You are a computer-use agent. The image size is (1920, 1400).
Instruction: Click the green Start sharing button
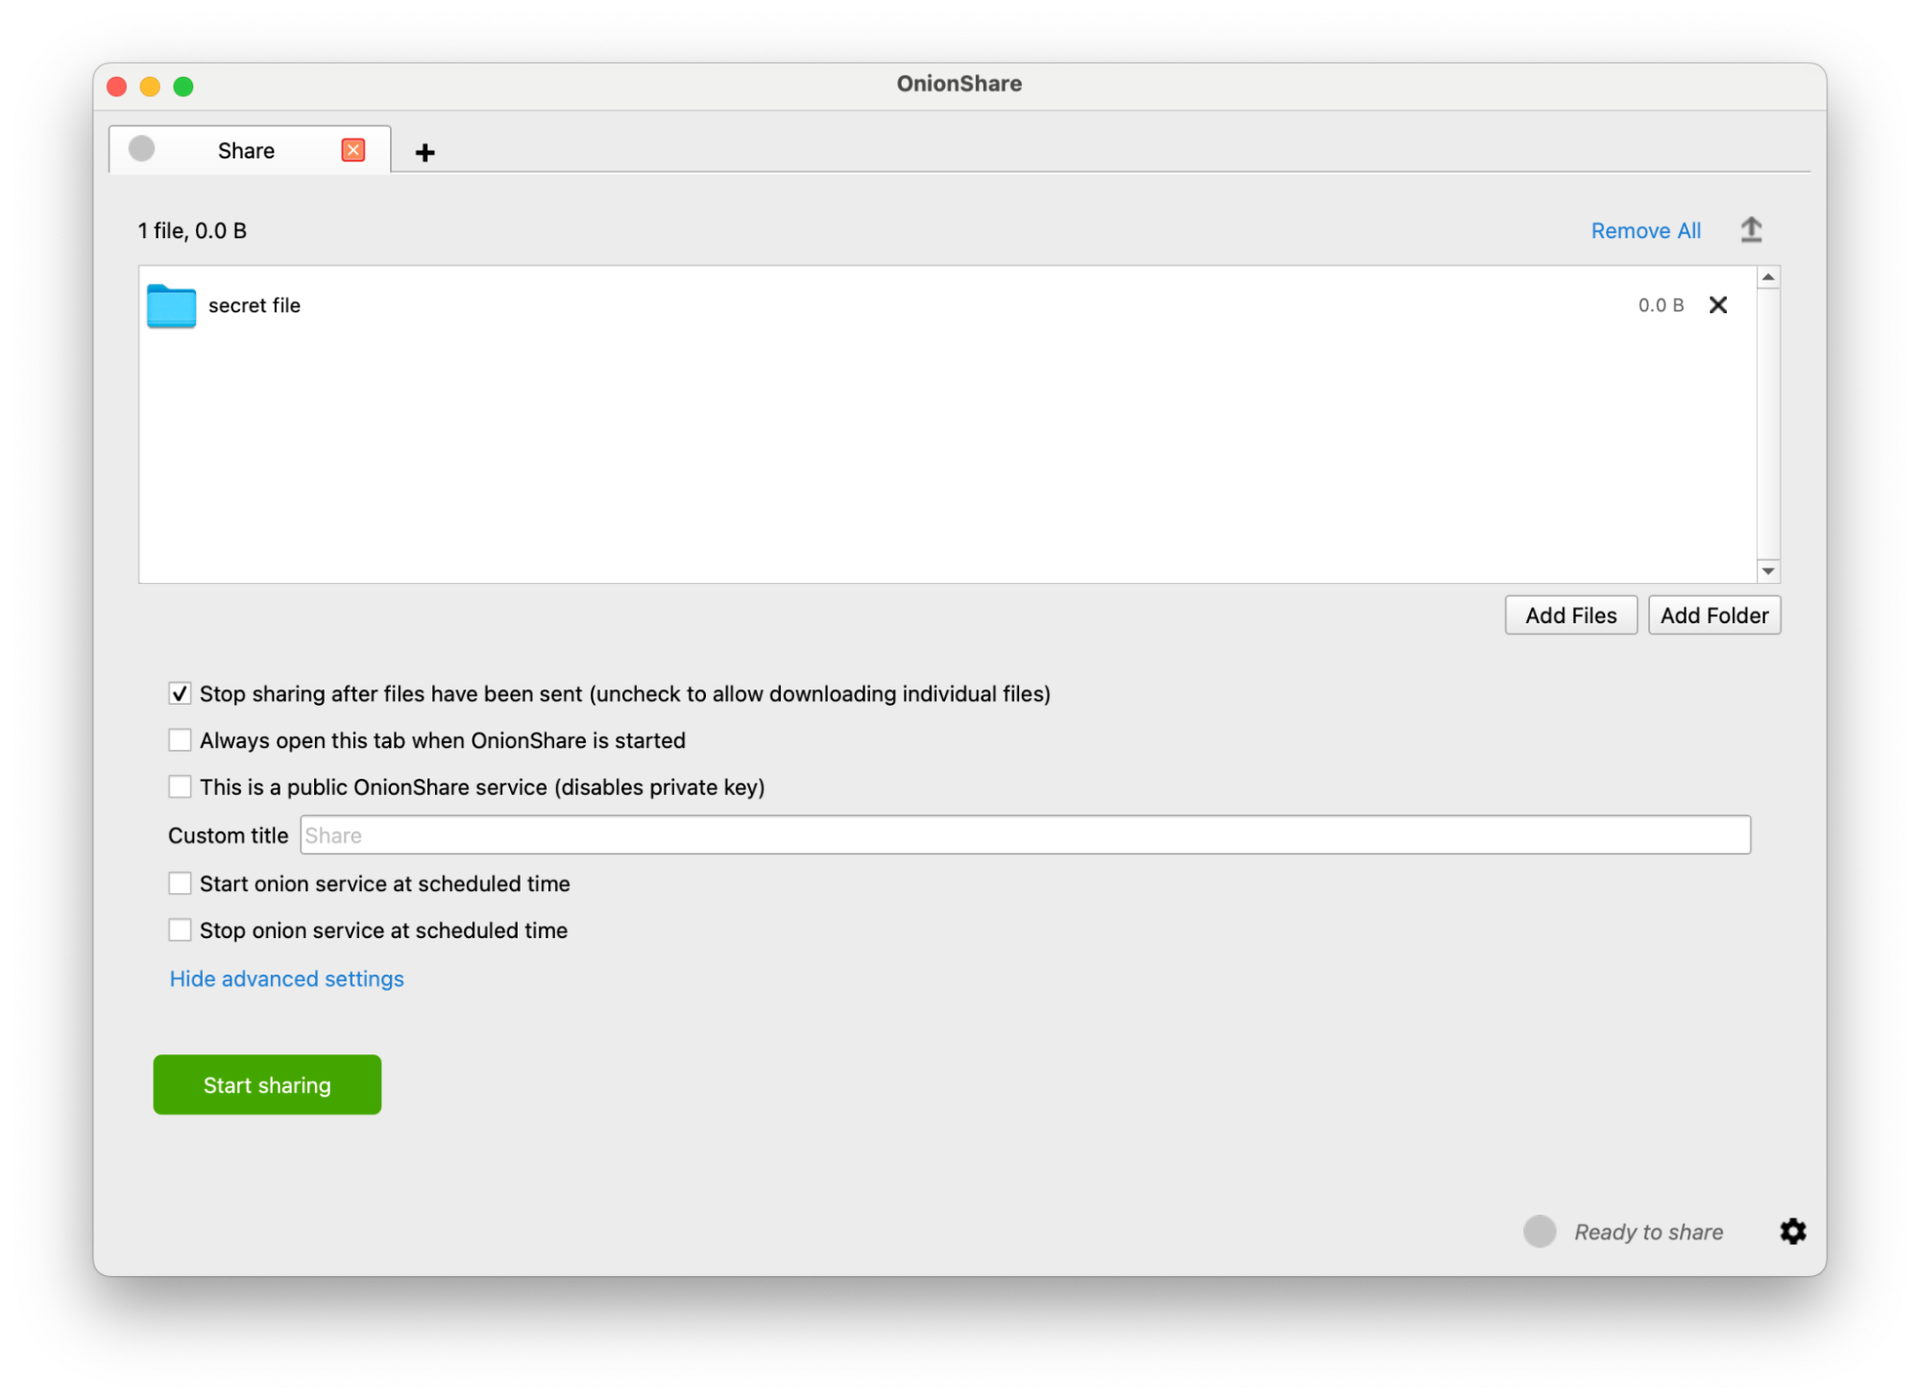click(267, 1085)
